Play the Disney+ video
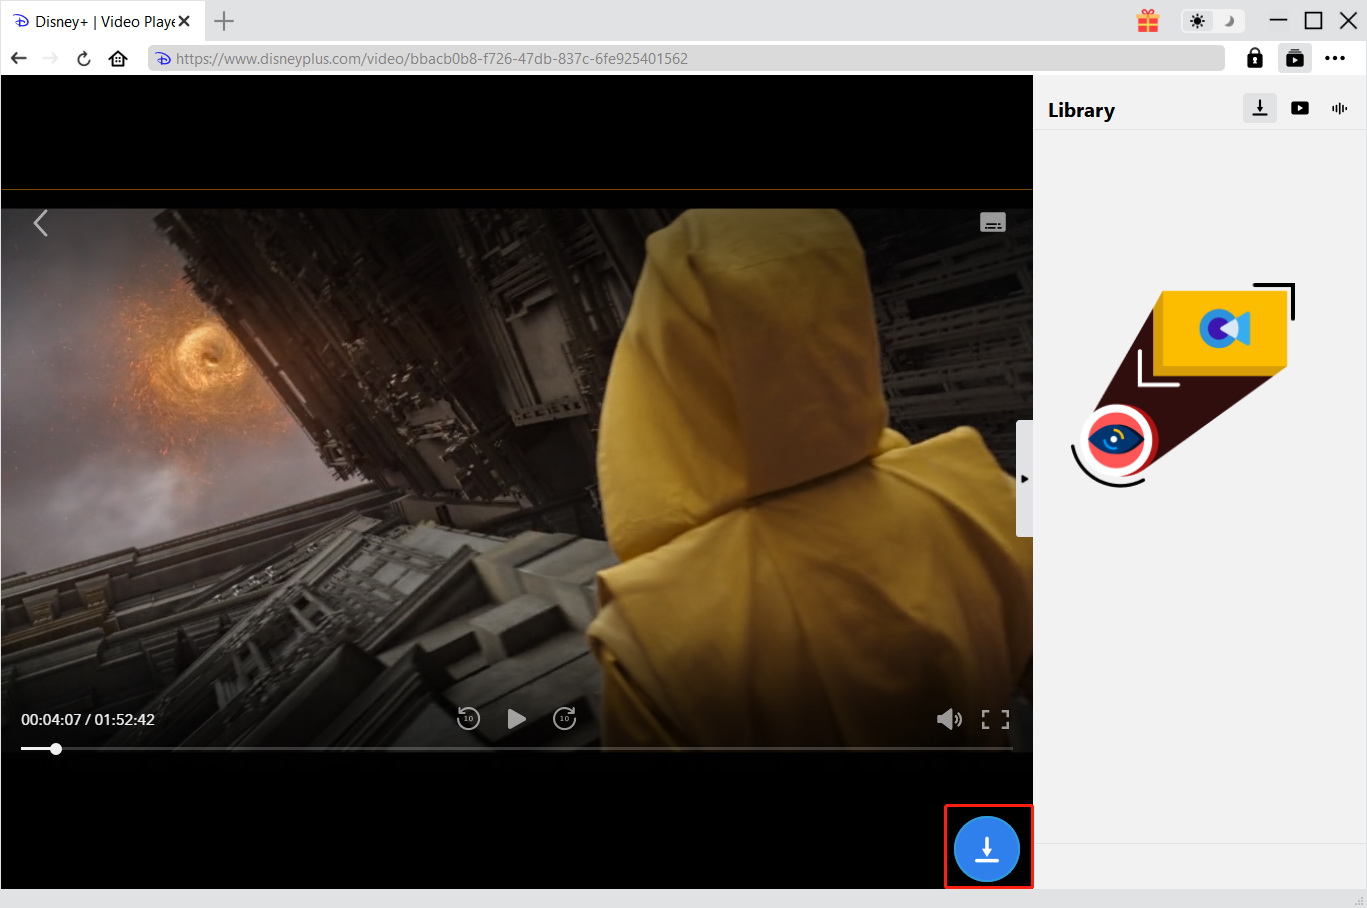Screen dimensions: 1367x908 point(516,719)
